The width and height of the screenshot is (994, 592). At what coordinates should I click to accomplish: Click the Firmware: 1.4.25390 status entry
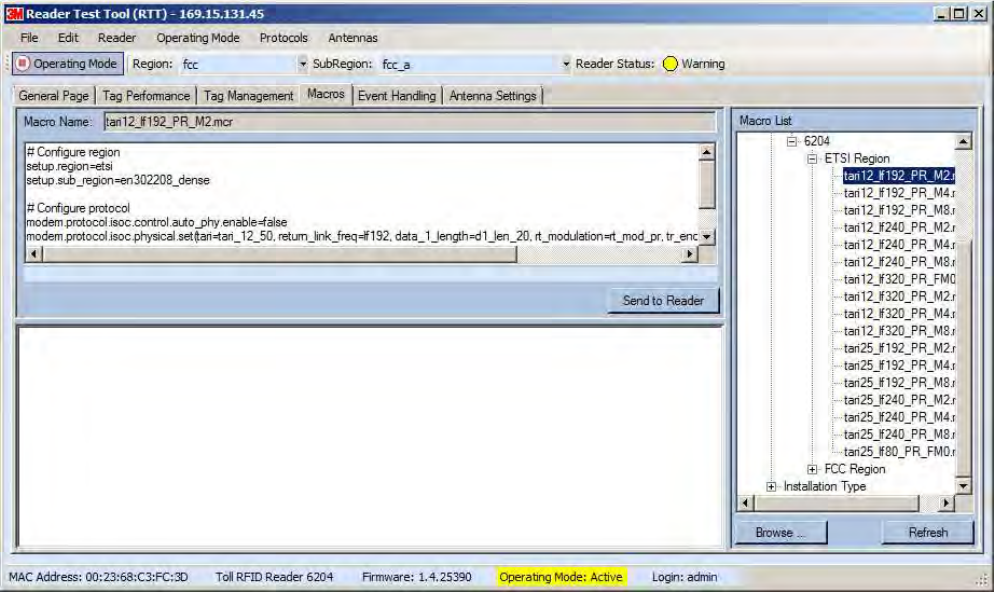point(416,577)
